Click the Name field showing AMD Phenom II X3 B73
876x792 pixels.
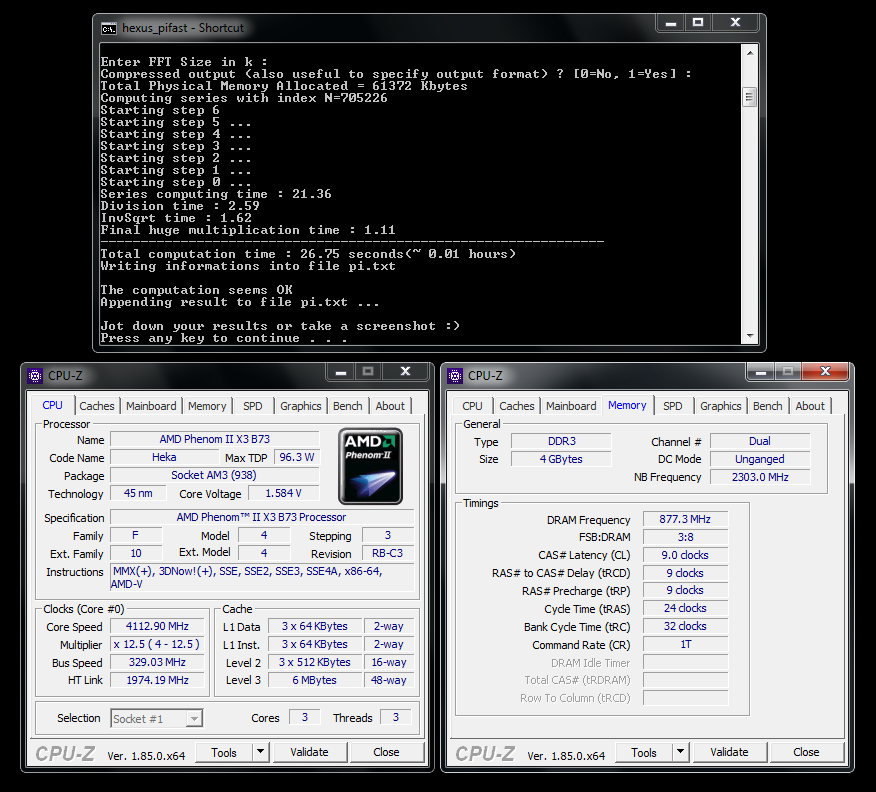tap(215, 440)
